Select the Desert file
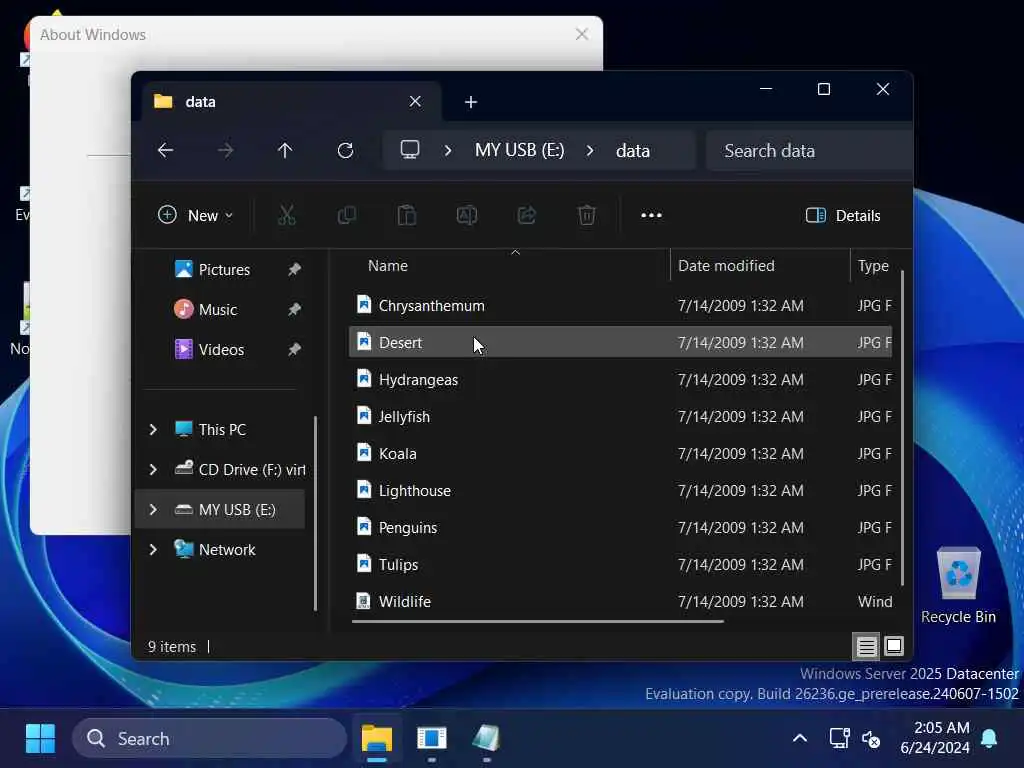Image resolution: width=1024 pixels, height=768 pixels. 620,342
